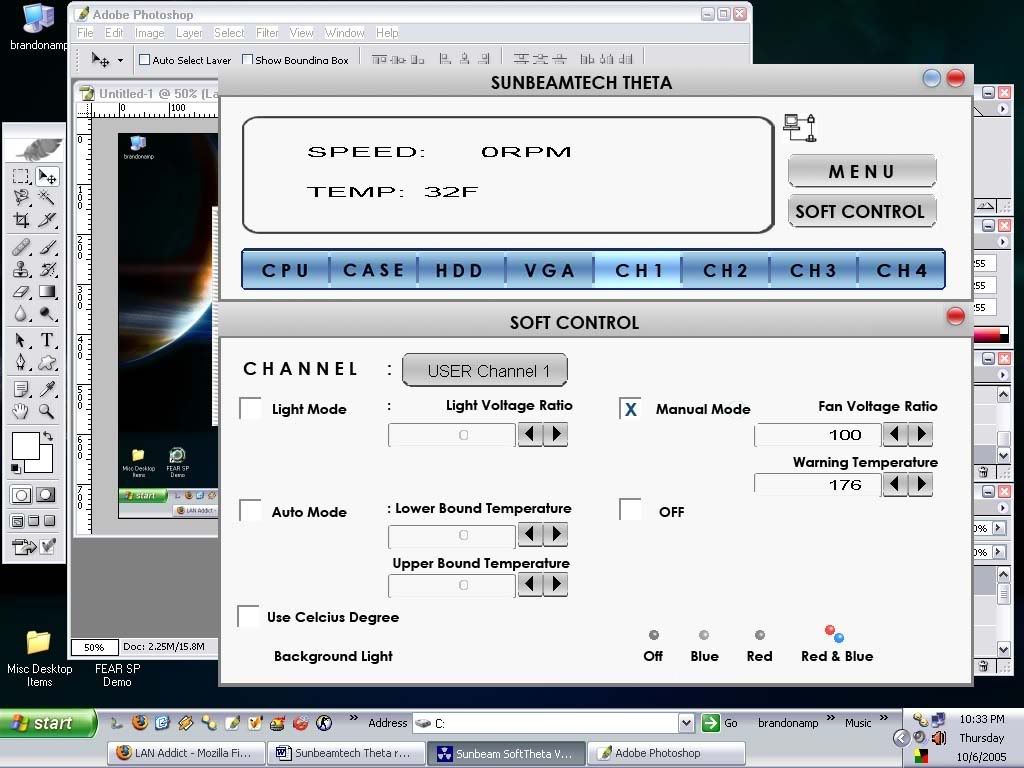Image resolution: width=1024 pixels, height=768 pixels.
Task: Select the History Brush tool
Action: 47,269
